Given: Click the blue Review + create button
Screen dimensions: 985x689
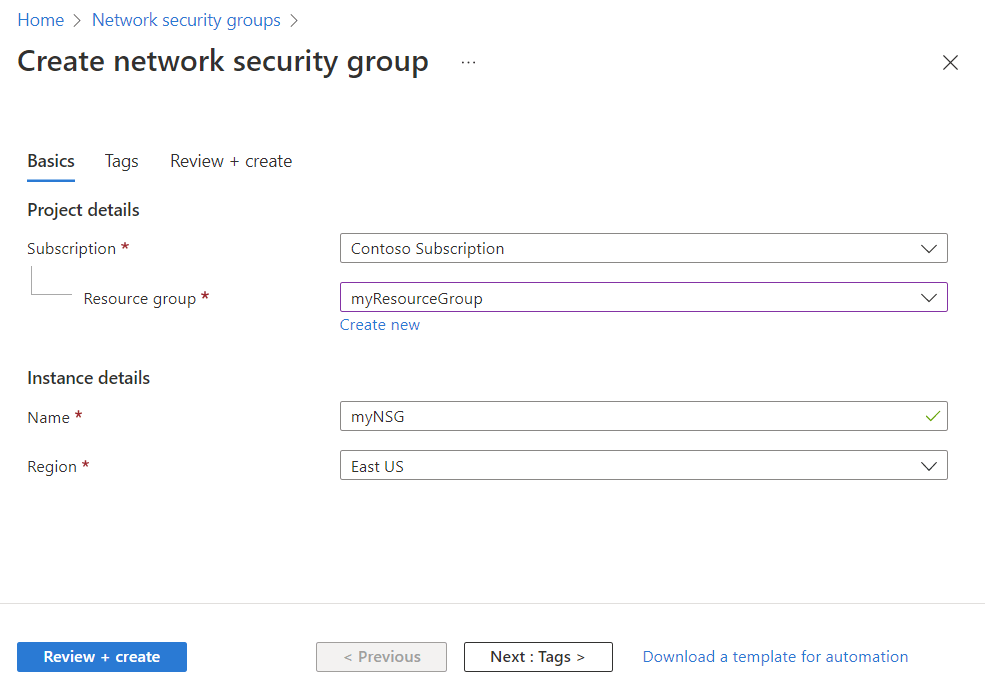Looking at the screenshot, I should click(x=101, y=656).
